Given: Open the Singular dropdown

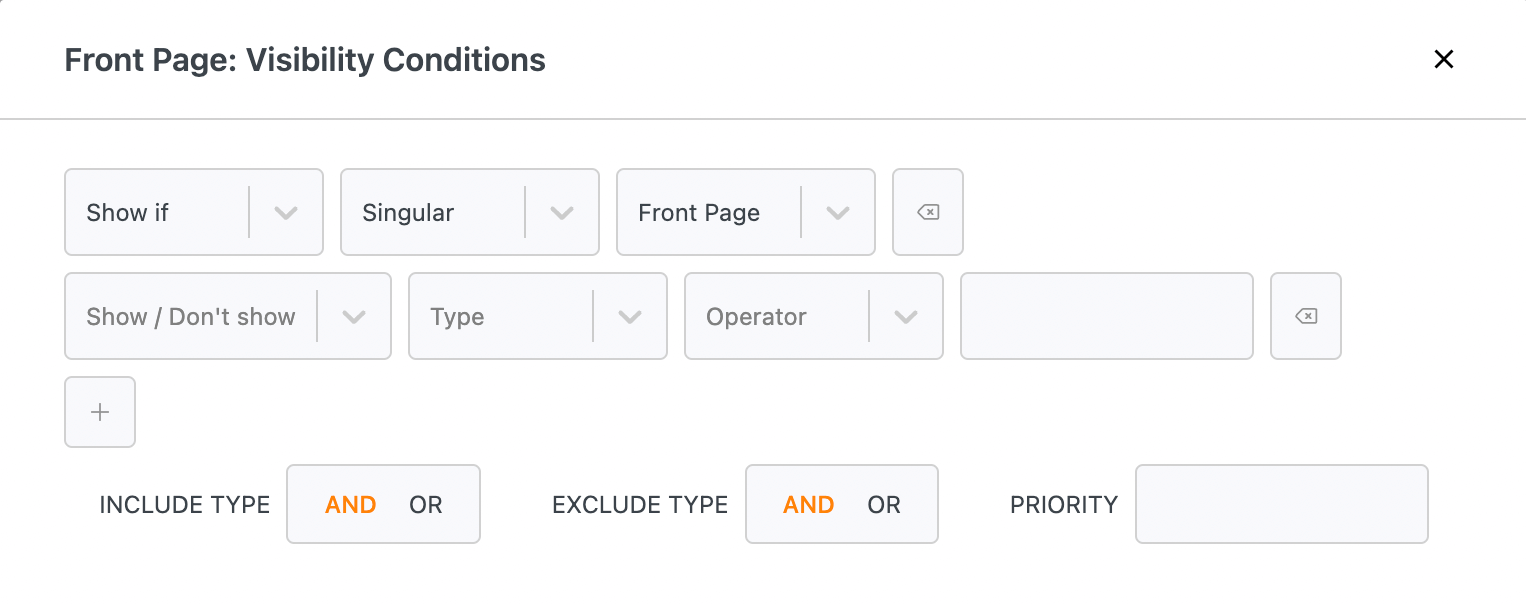Looking at the screenshot, I should click(470, 212).
